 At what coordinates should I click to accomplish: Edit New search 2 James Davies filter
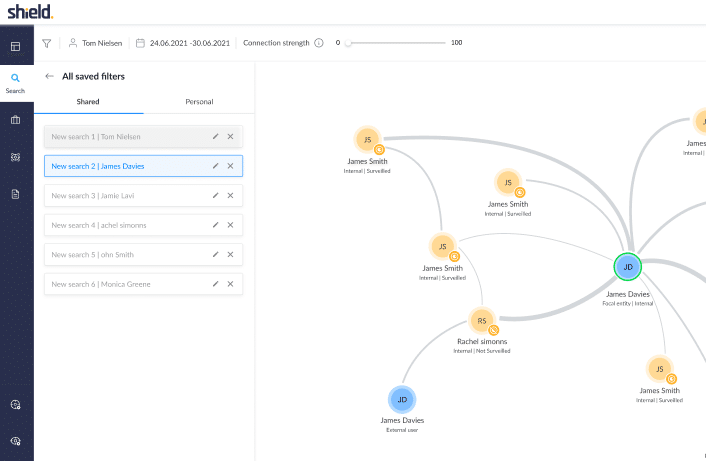(x=215, y=166)
